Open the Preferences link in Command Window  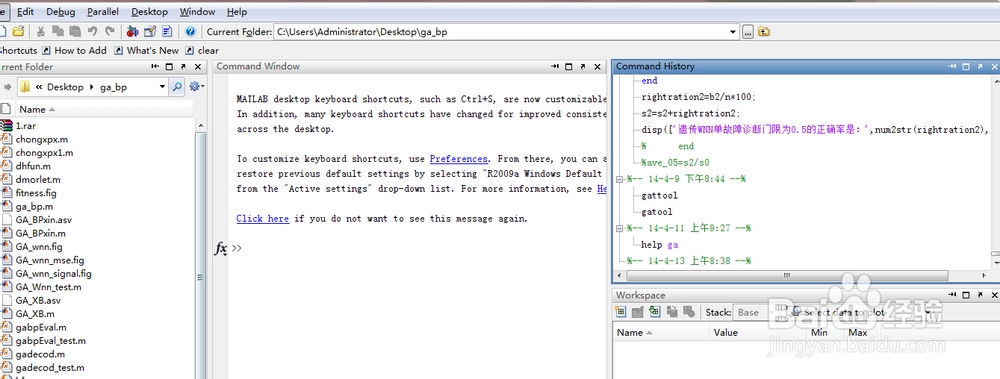(459, 159)
